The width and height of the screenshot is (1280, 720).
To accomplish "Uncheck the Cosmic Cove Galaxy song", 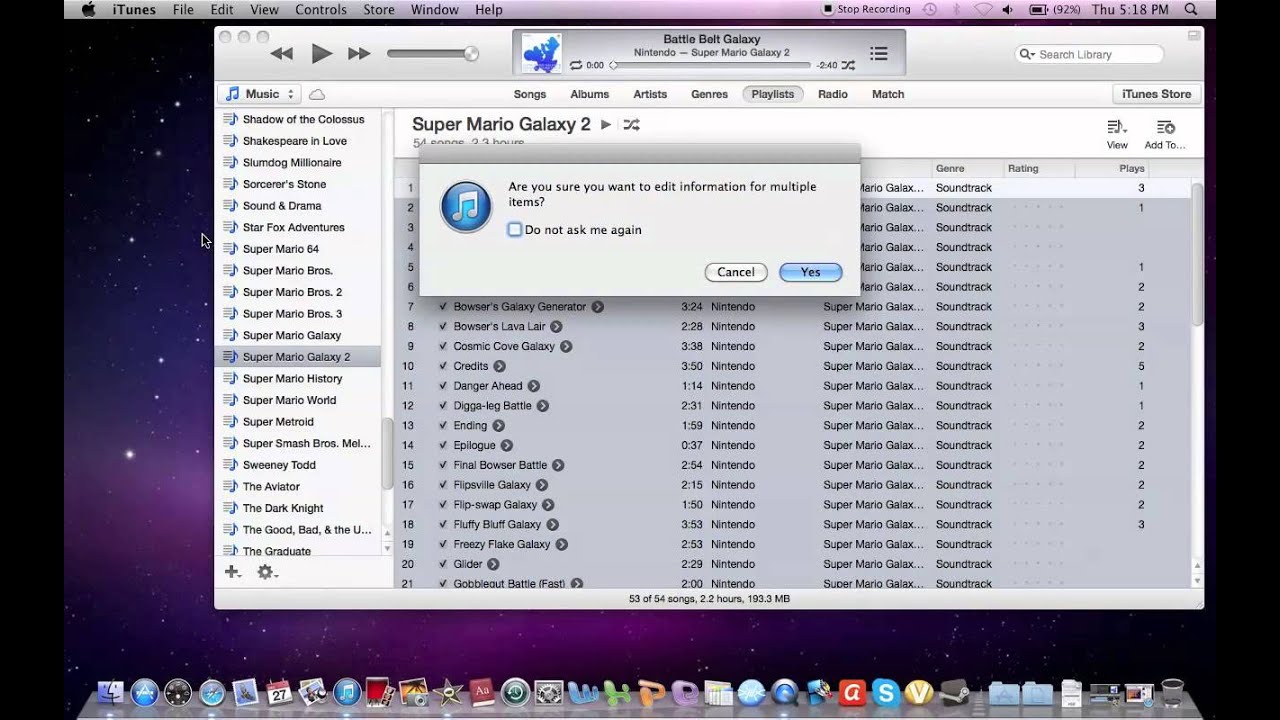I will click(x=443, y=346).
